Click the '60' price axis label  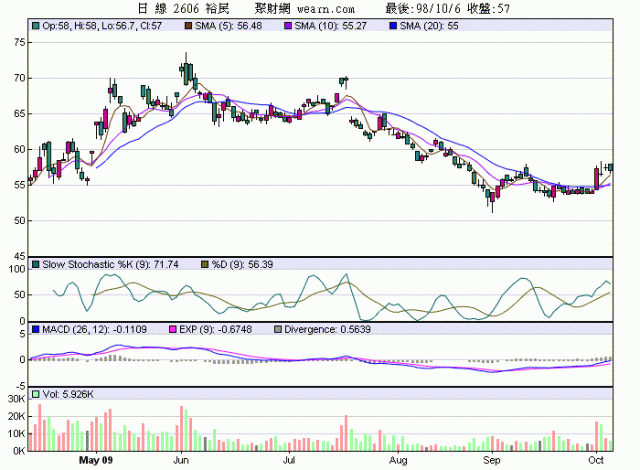[x=19, y=149]
